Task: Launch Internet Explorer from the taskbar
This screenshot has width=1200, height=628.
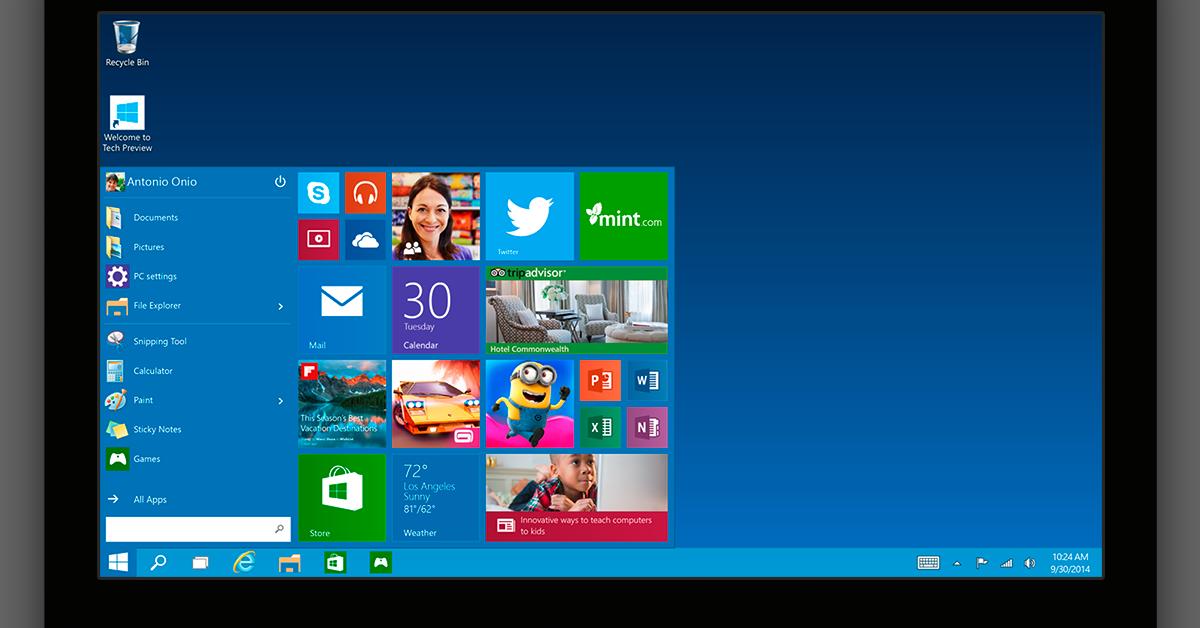Action: (x=243, y=562)
